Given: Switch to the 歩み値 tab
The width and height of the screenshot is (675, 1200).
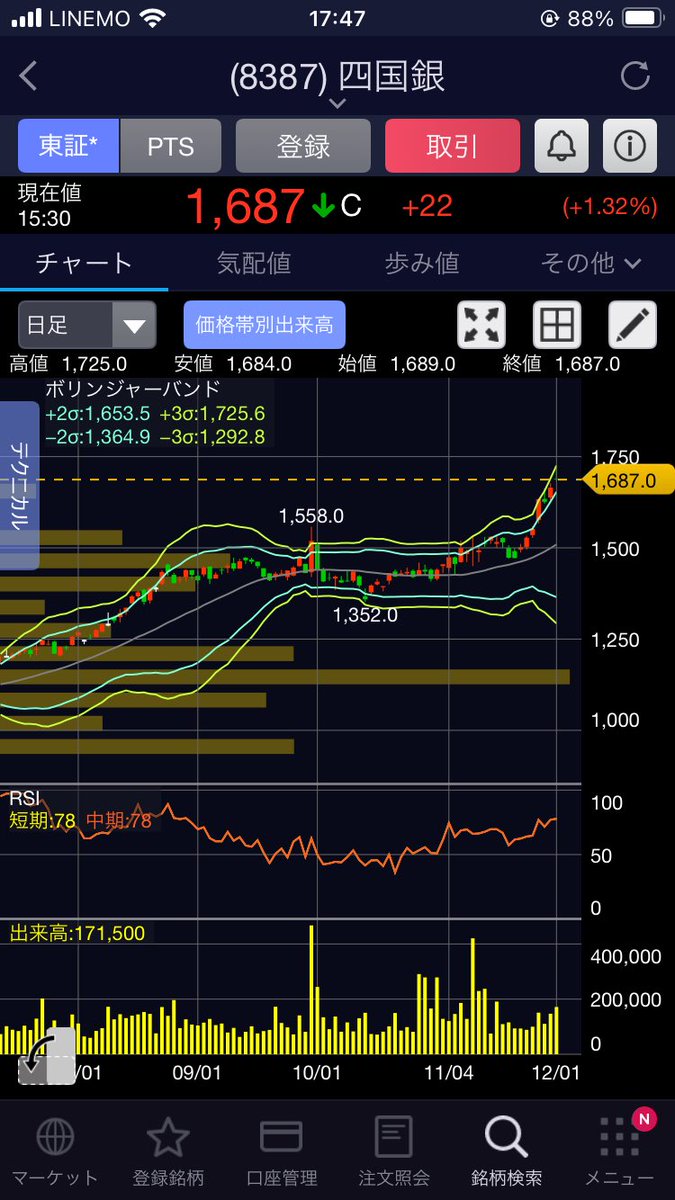Looking at the screenshot, I should pyautogui.click(x=422, y=263).
